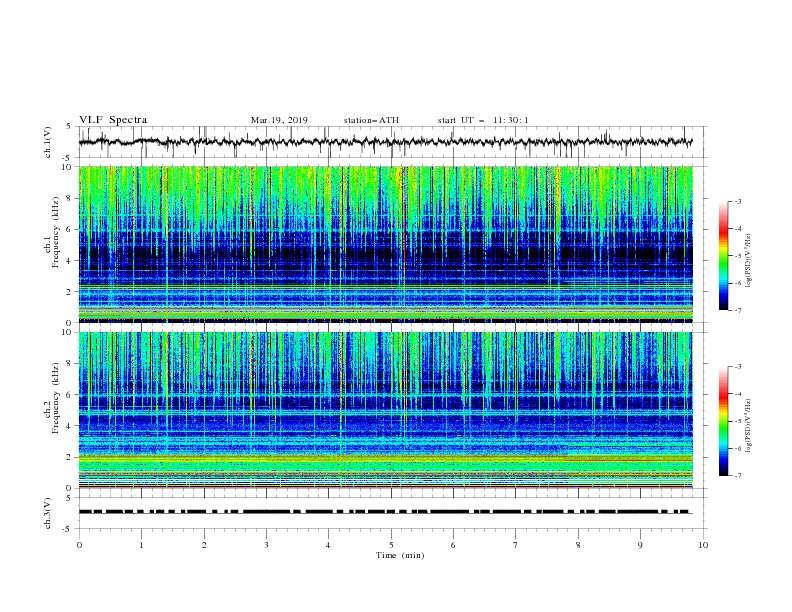Click the ch.1 colorbar "-3" tick label
This screenshot has height=612, width=792.
737,201
